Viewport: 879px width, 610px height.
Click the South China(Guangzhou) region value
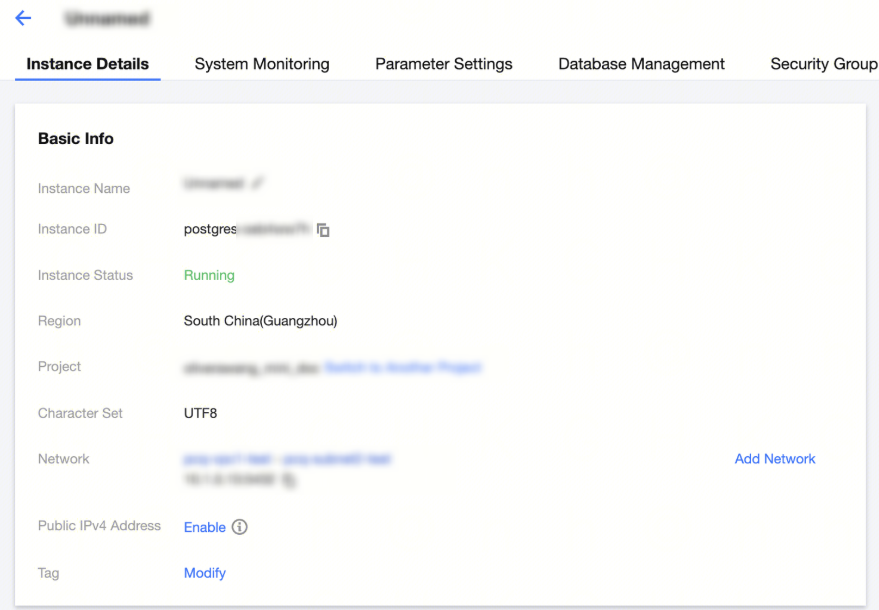(260, 321)
